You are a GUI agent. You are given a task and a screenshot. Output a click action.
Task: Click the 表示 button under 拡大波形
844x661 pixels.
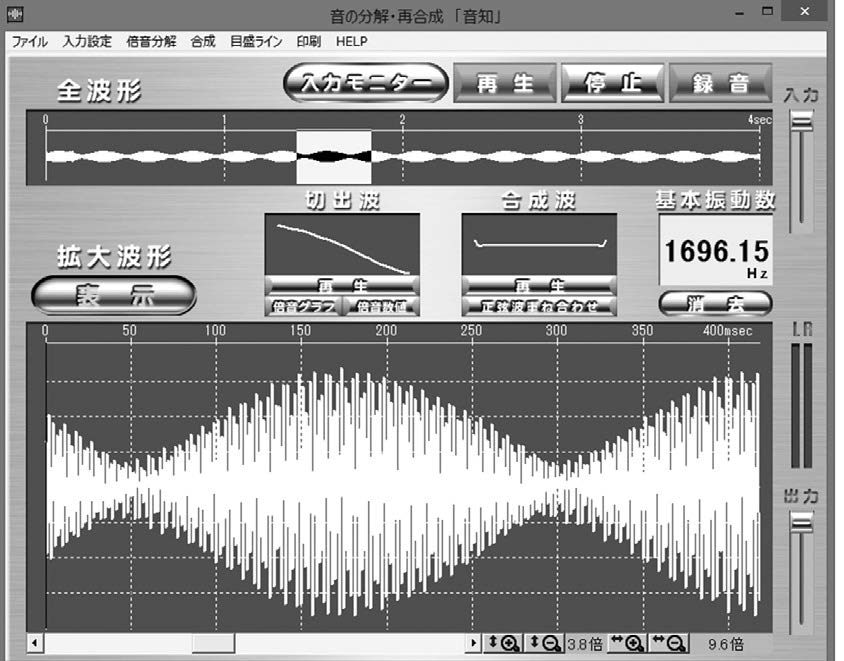click(114, 296)
